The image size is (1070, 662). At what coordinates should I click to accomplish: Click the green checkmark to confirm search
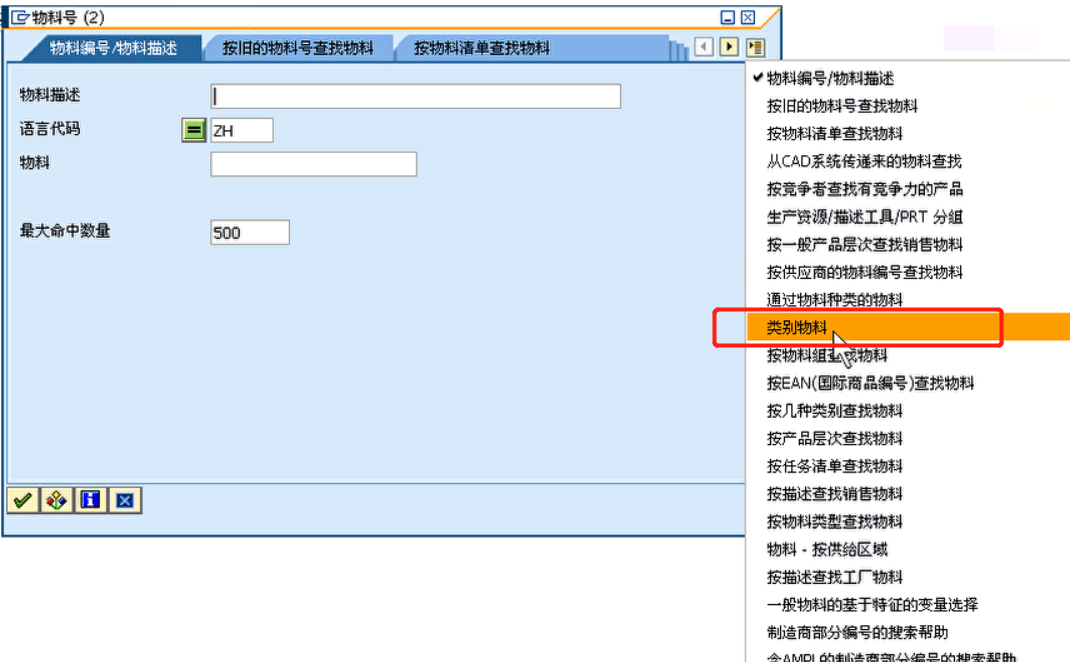click(x=22, y=500)
